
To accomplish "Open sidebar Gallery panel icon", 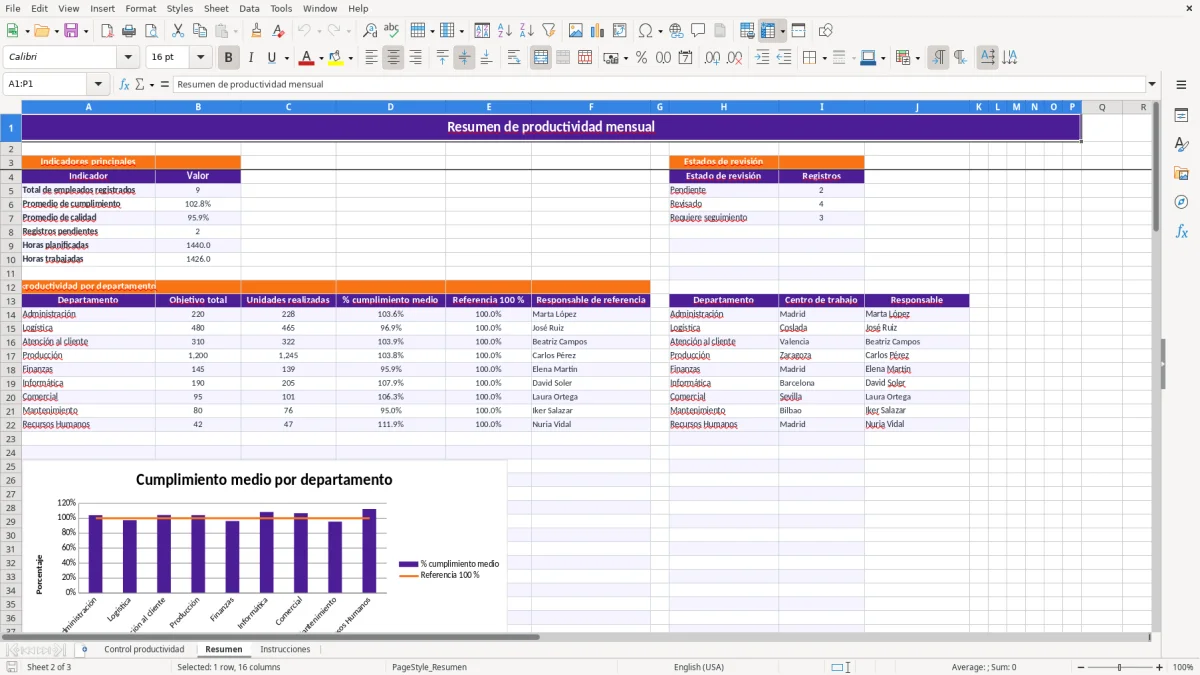I will click(1181, 174).
